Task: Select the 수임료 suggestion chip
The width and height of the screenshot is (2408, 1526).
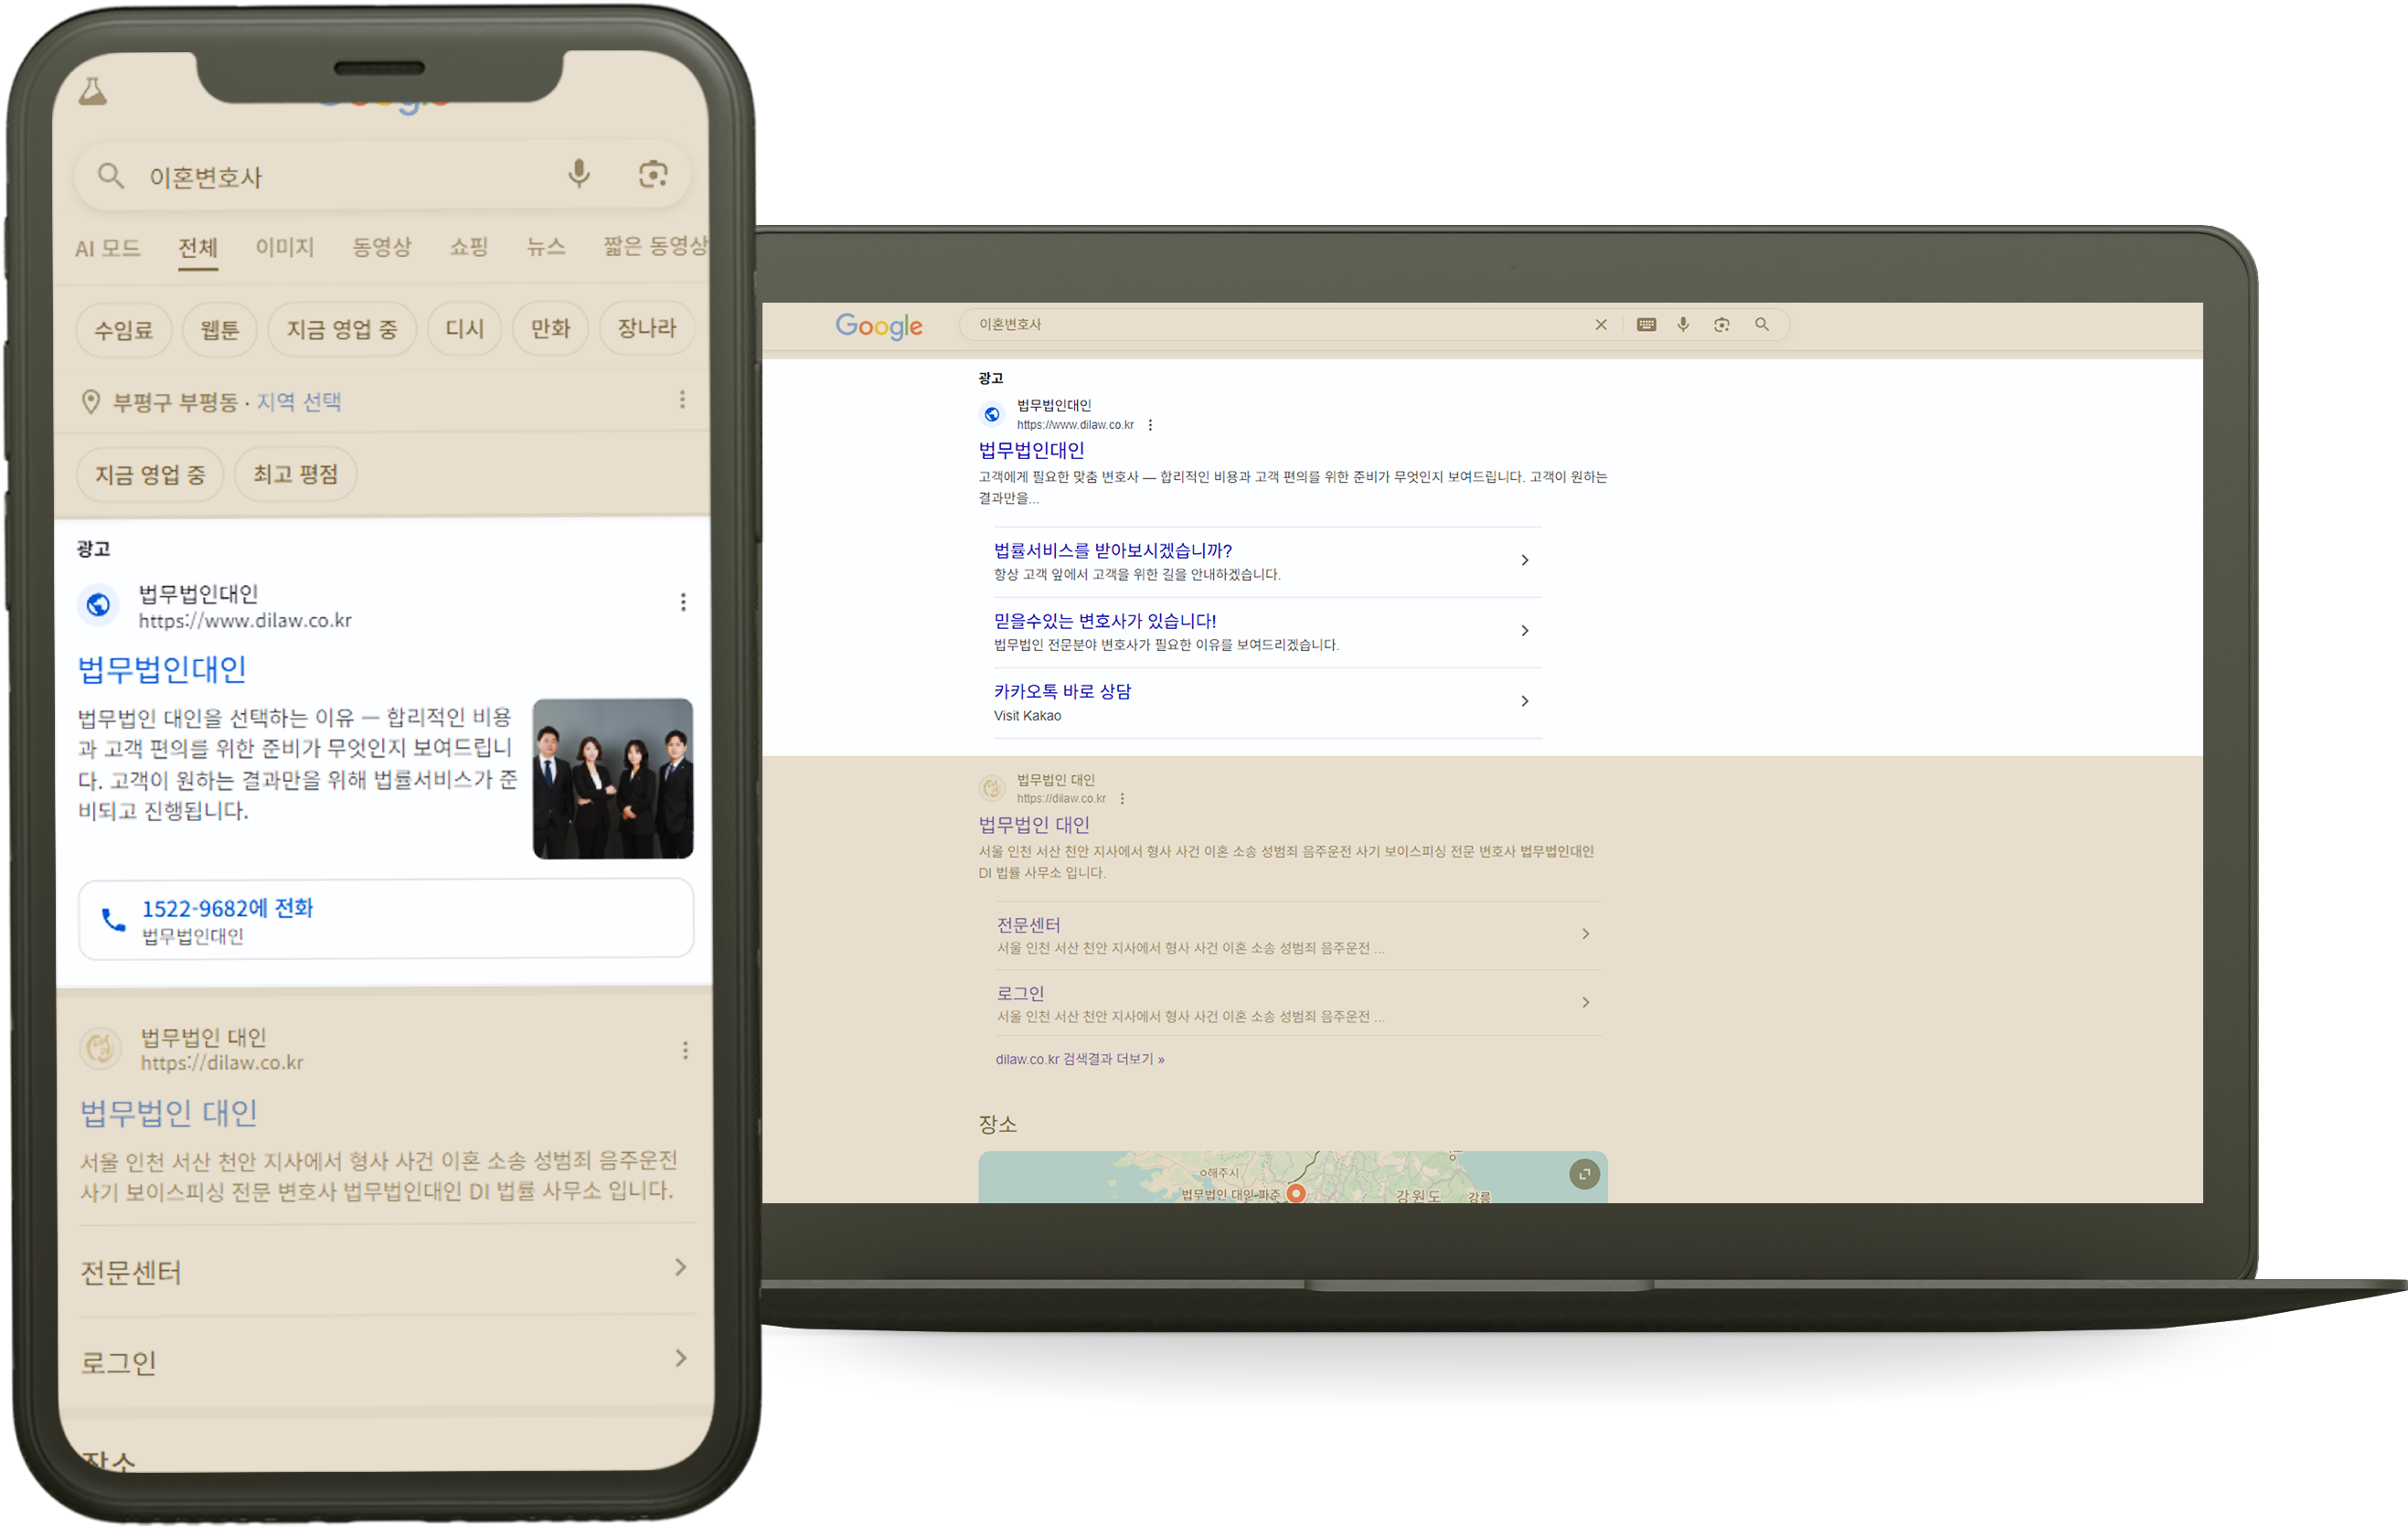Action: tap(124, 329)
